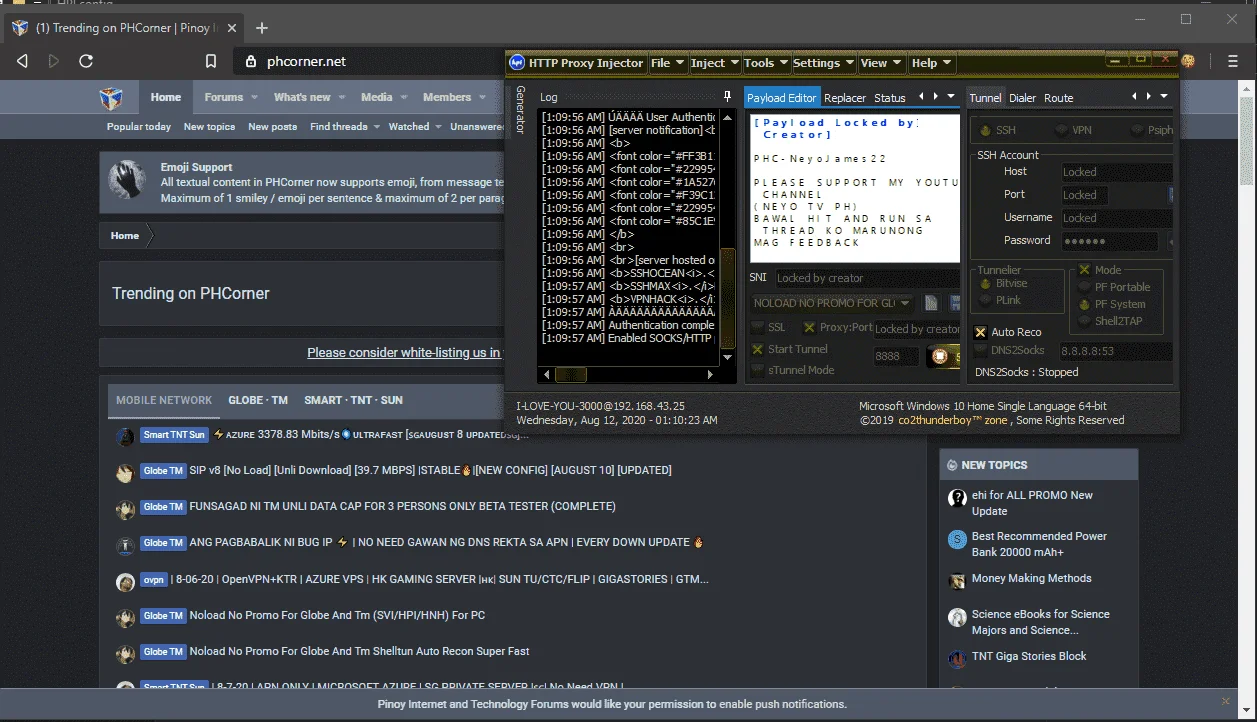Click the right arrow beside the Route tab
1257x722 pixels.
coord(1148,97)
